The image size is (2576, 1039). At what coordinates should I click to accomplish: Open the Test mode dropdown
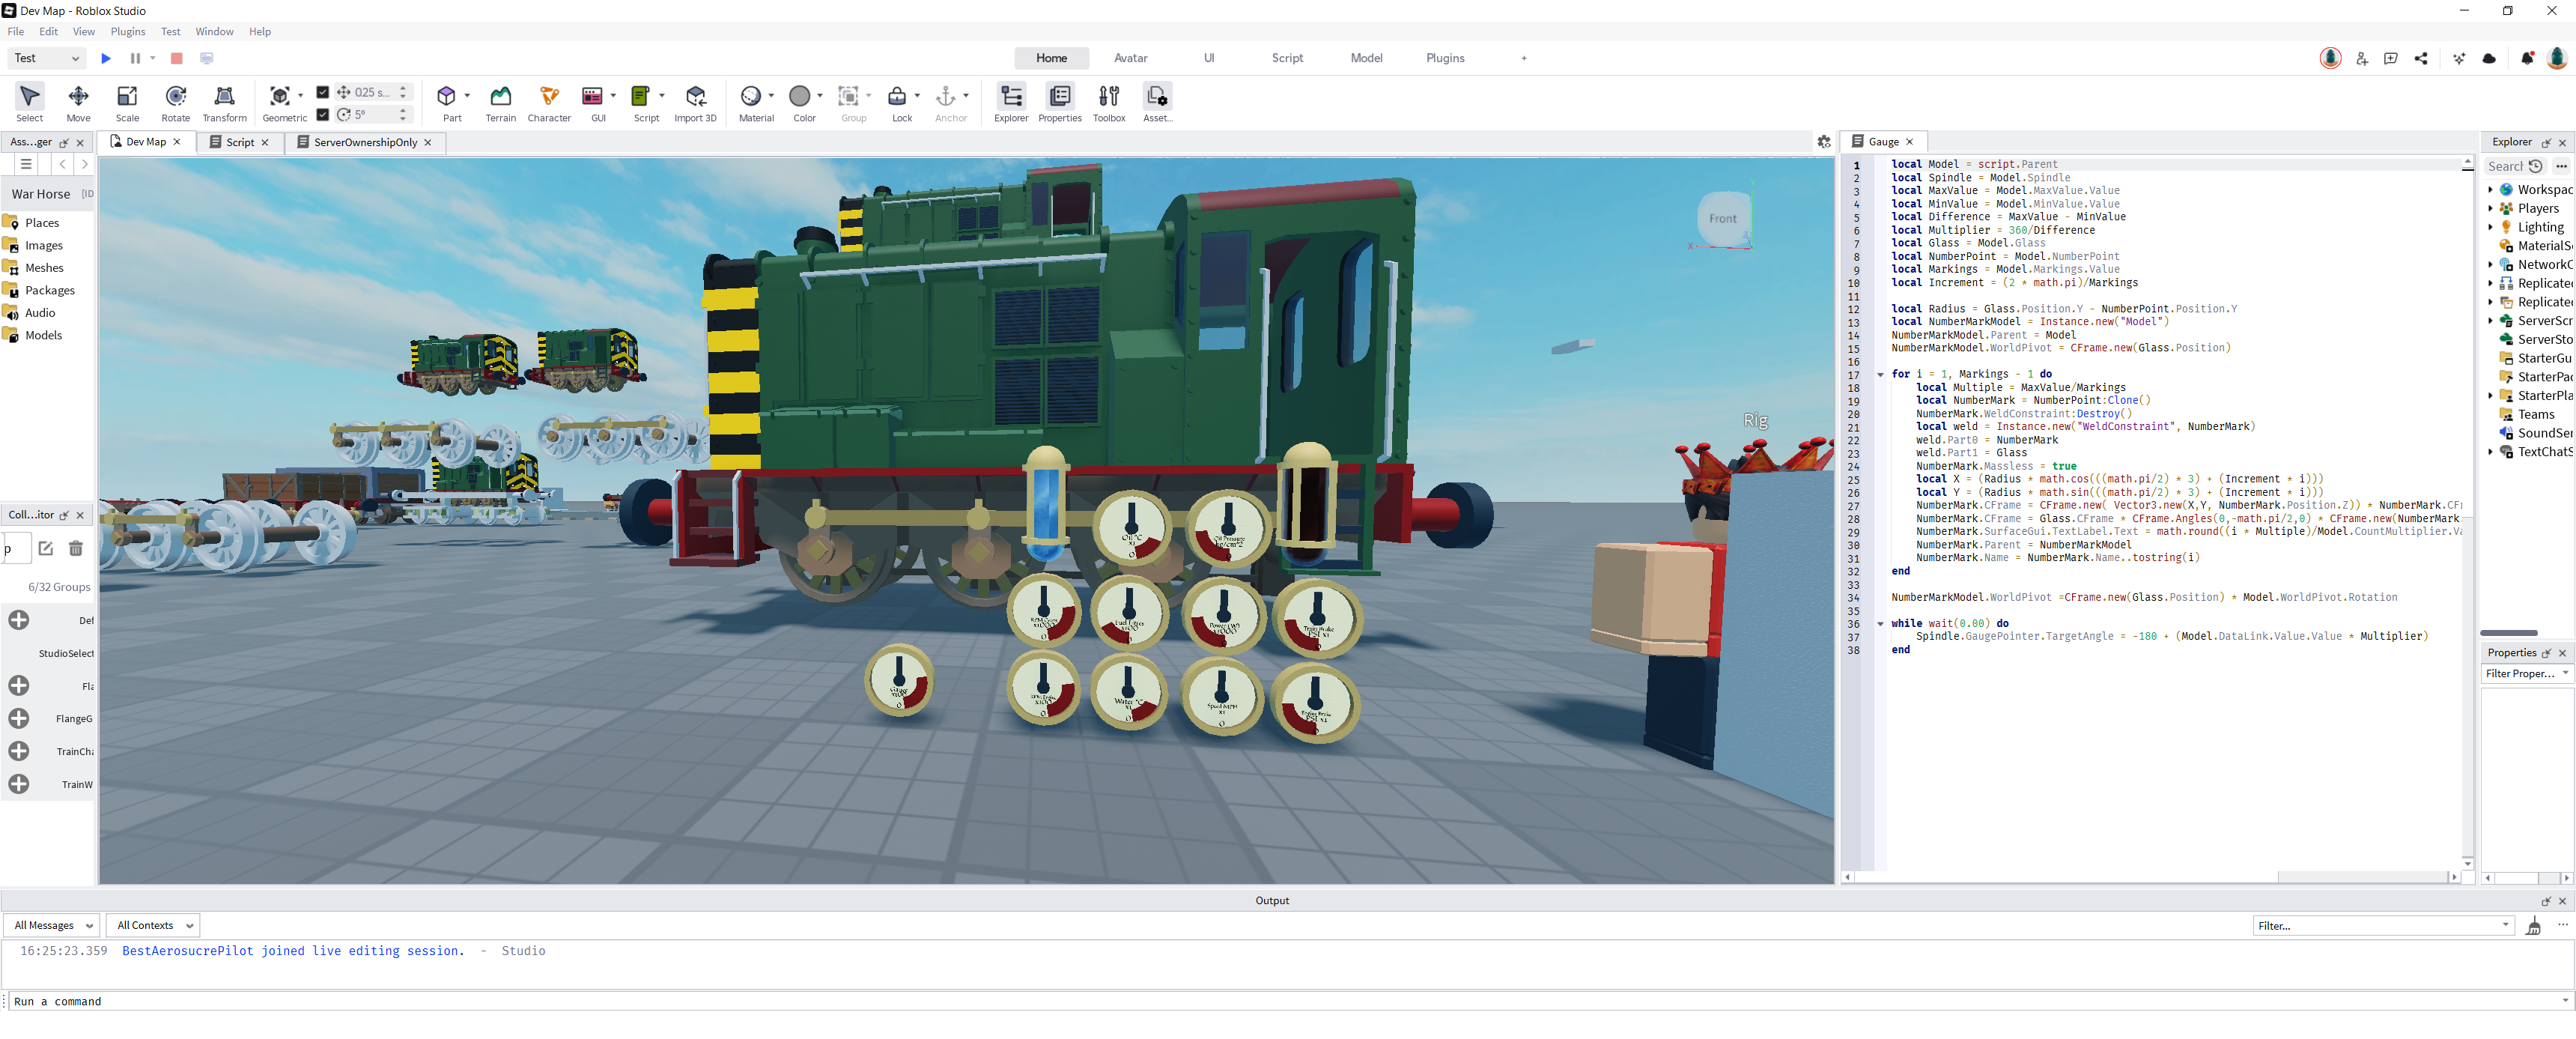point(46,58)
